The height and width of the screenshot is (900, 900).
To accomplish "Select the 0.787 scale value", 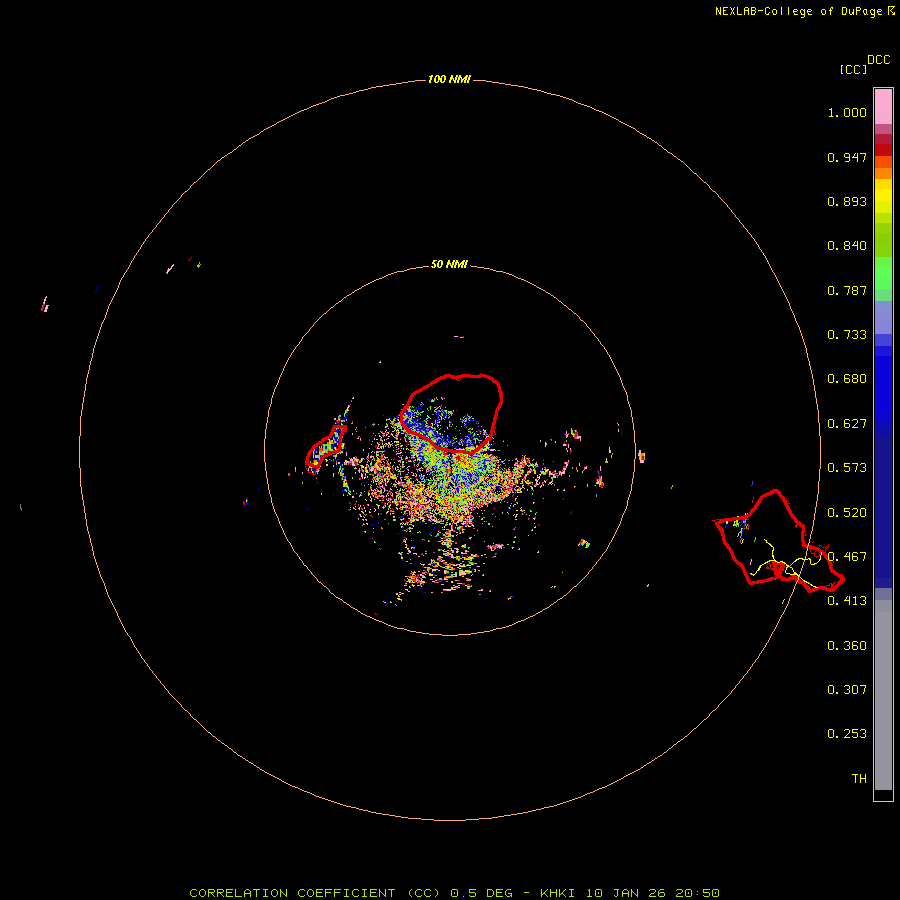I will tap(847, 290).
